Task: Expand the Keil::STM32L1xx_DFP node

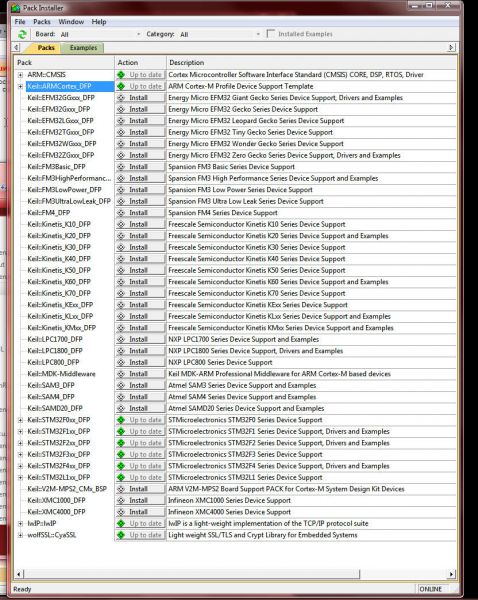Action: (x=20, y=477)
